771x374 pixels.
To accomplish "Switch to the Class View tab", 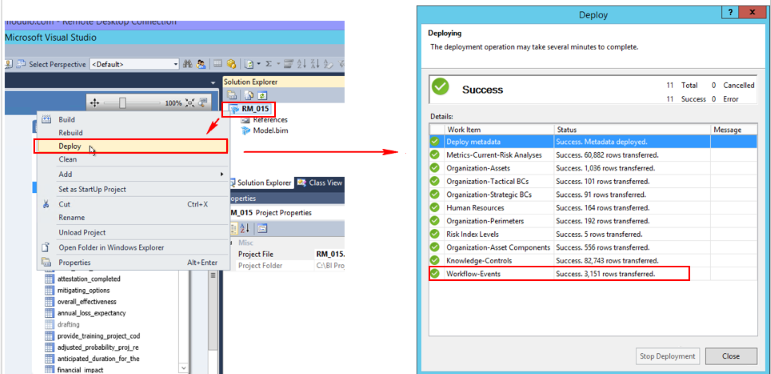I will click(x=320, y=183).
